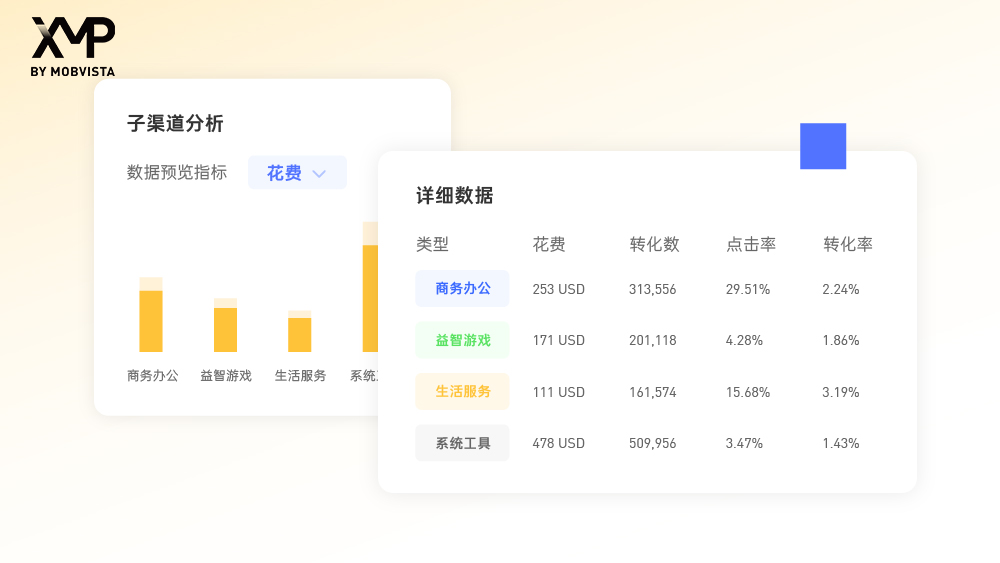Click the 313,556 conversions value
The height and width of the screenshot is (563, 1000).
(x=652, y=289)
